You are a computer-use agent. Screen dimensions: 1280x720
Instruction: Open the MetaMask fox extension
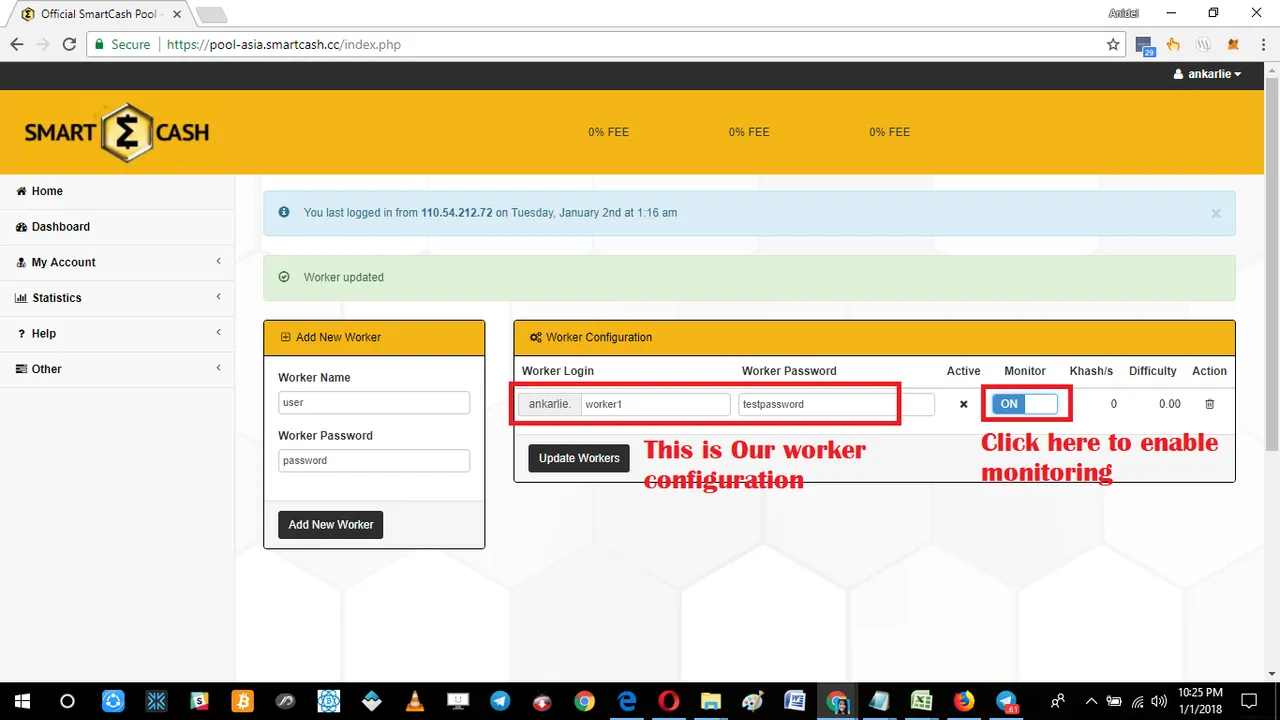[x=1233, y=44]
